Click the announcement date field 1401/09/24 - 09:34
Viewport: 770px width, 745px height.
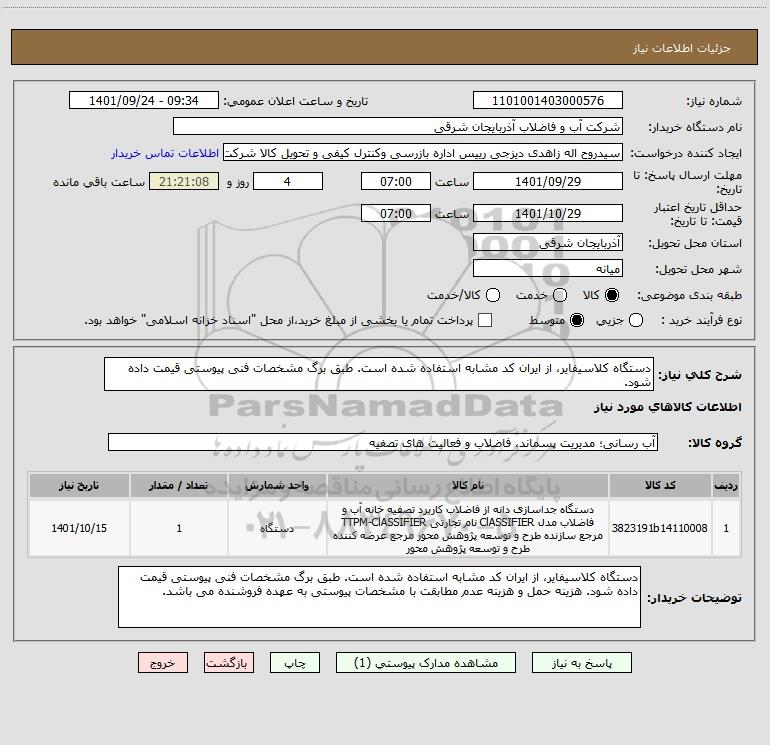pyautogui.click(x=144, y=101)
